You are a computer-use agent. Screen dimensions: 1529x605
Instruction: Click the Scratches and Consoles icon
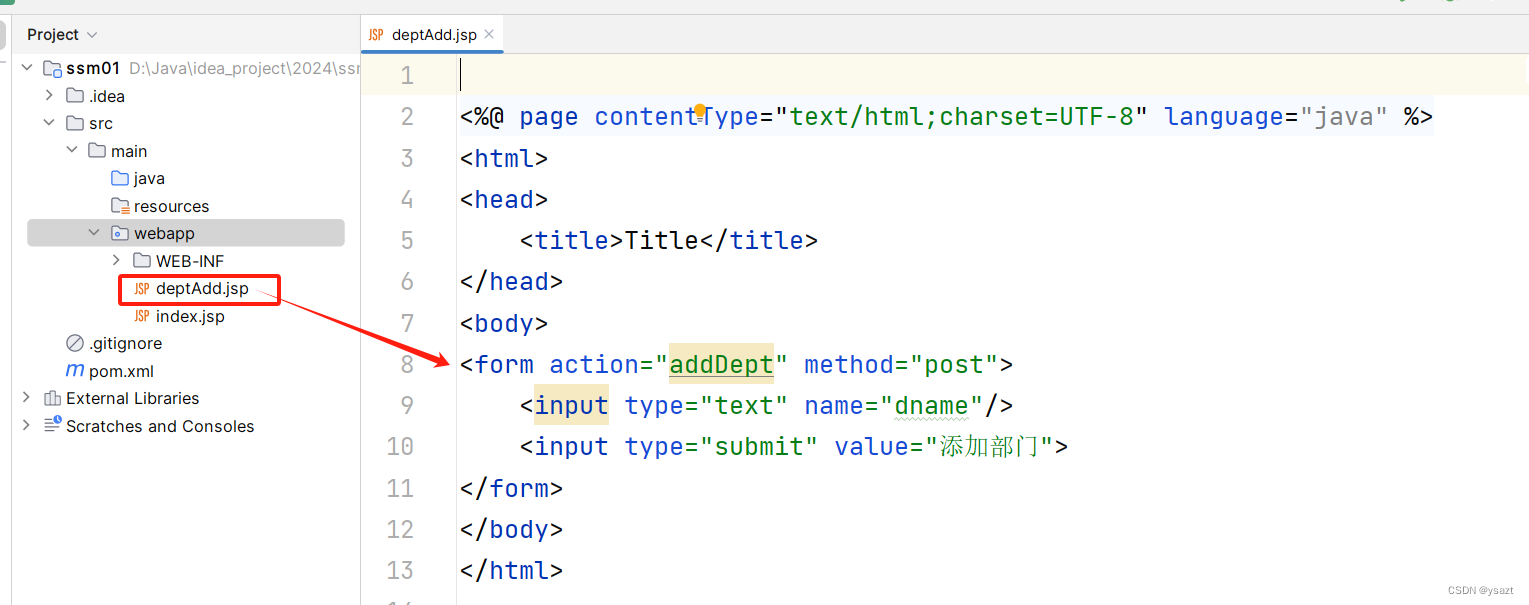53,425
